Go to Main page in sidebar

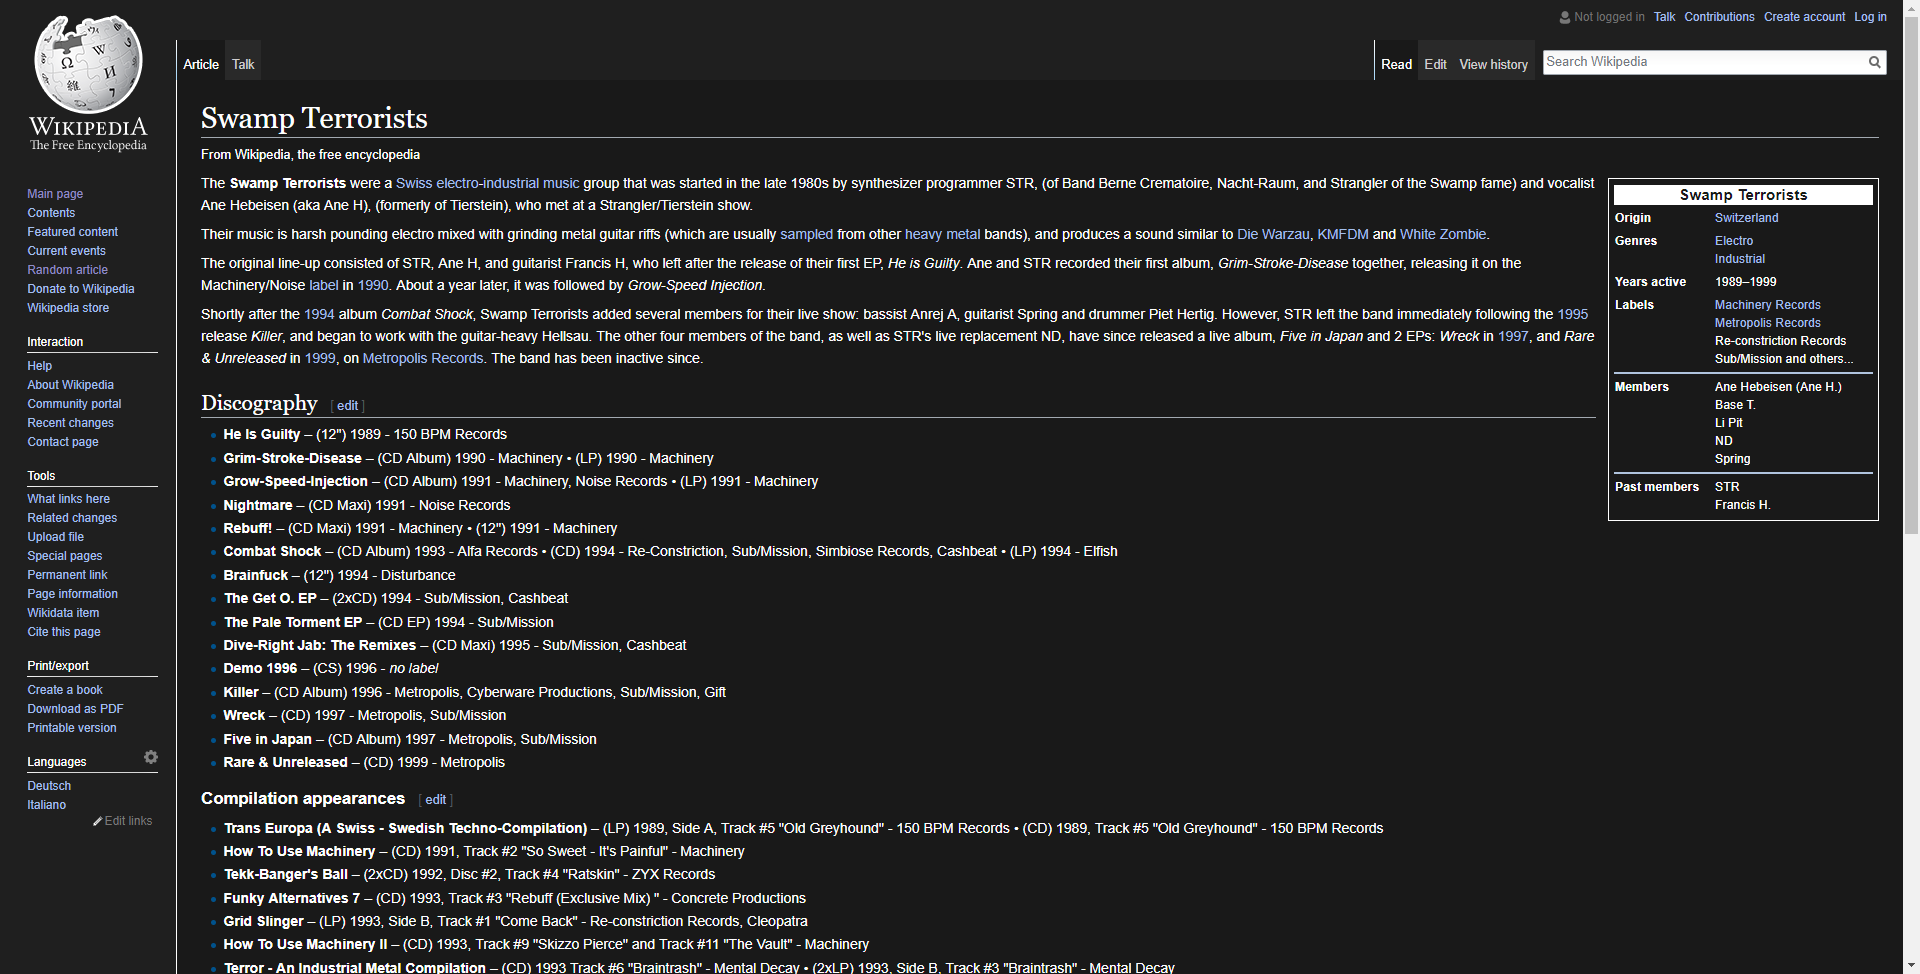click(55, 194)
